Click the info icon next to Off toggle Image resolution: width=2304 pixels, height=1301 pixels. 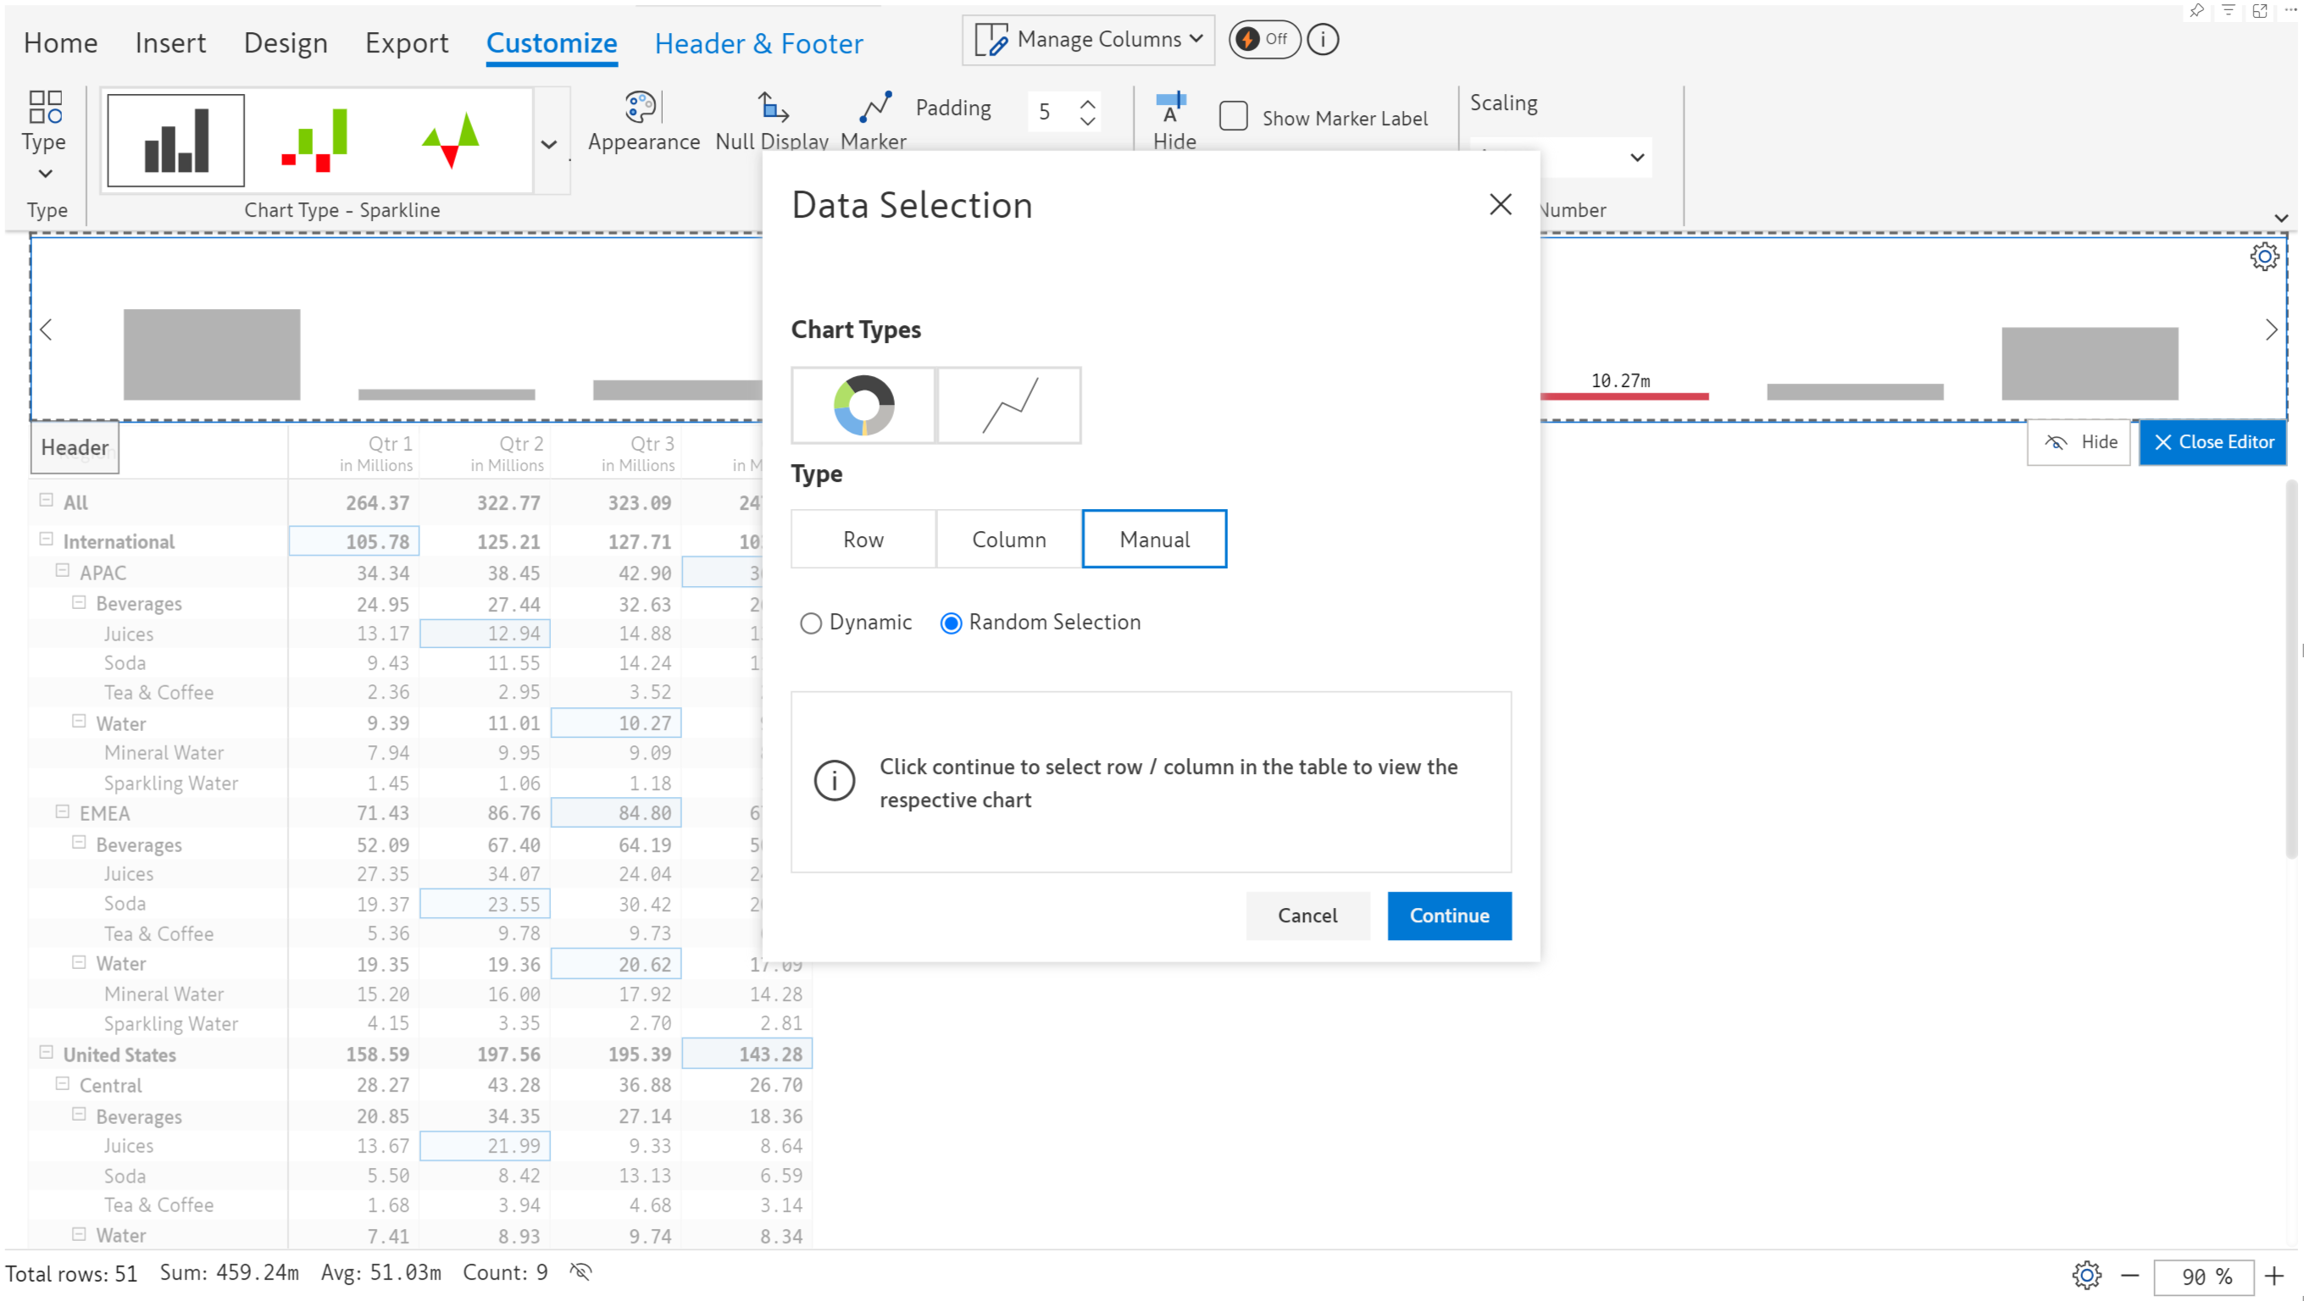(x=1323, y=40)
